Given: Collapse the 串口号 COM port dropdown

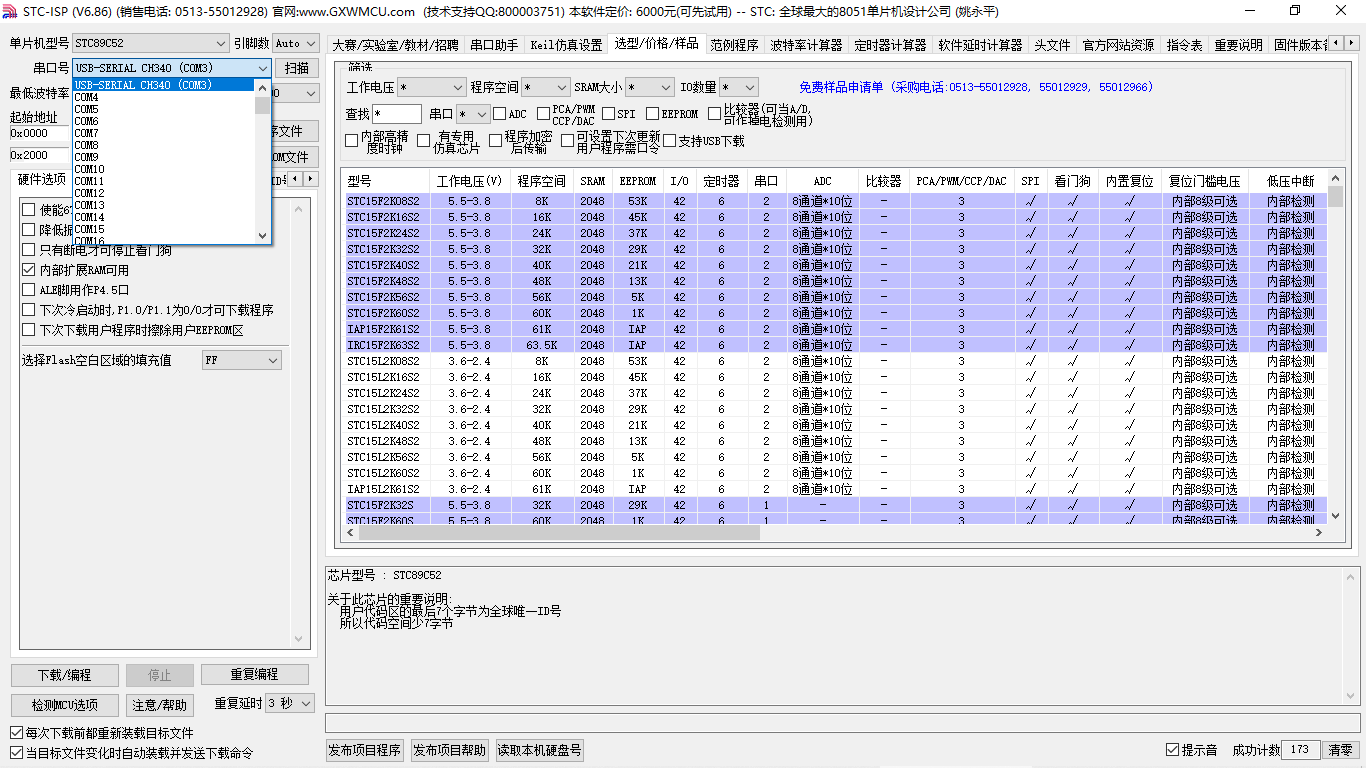Looking at the screenshot, I should click(263, 68).
